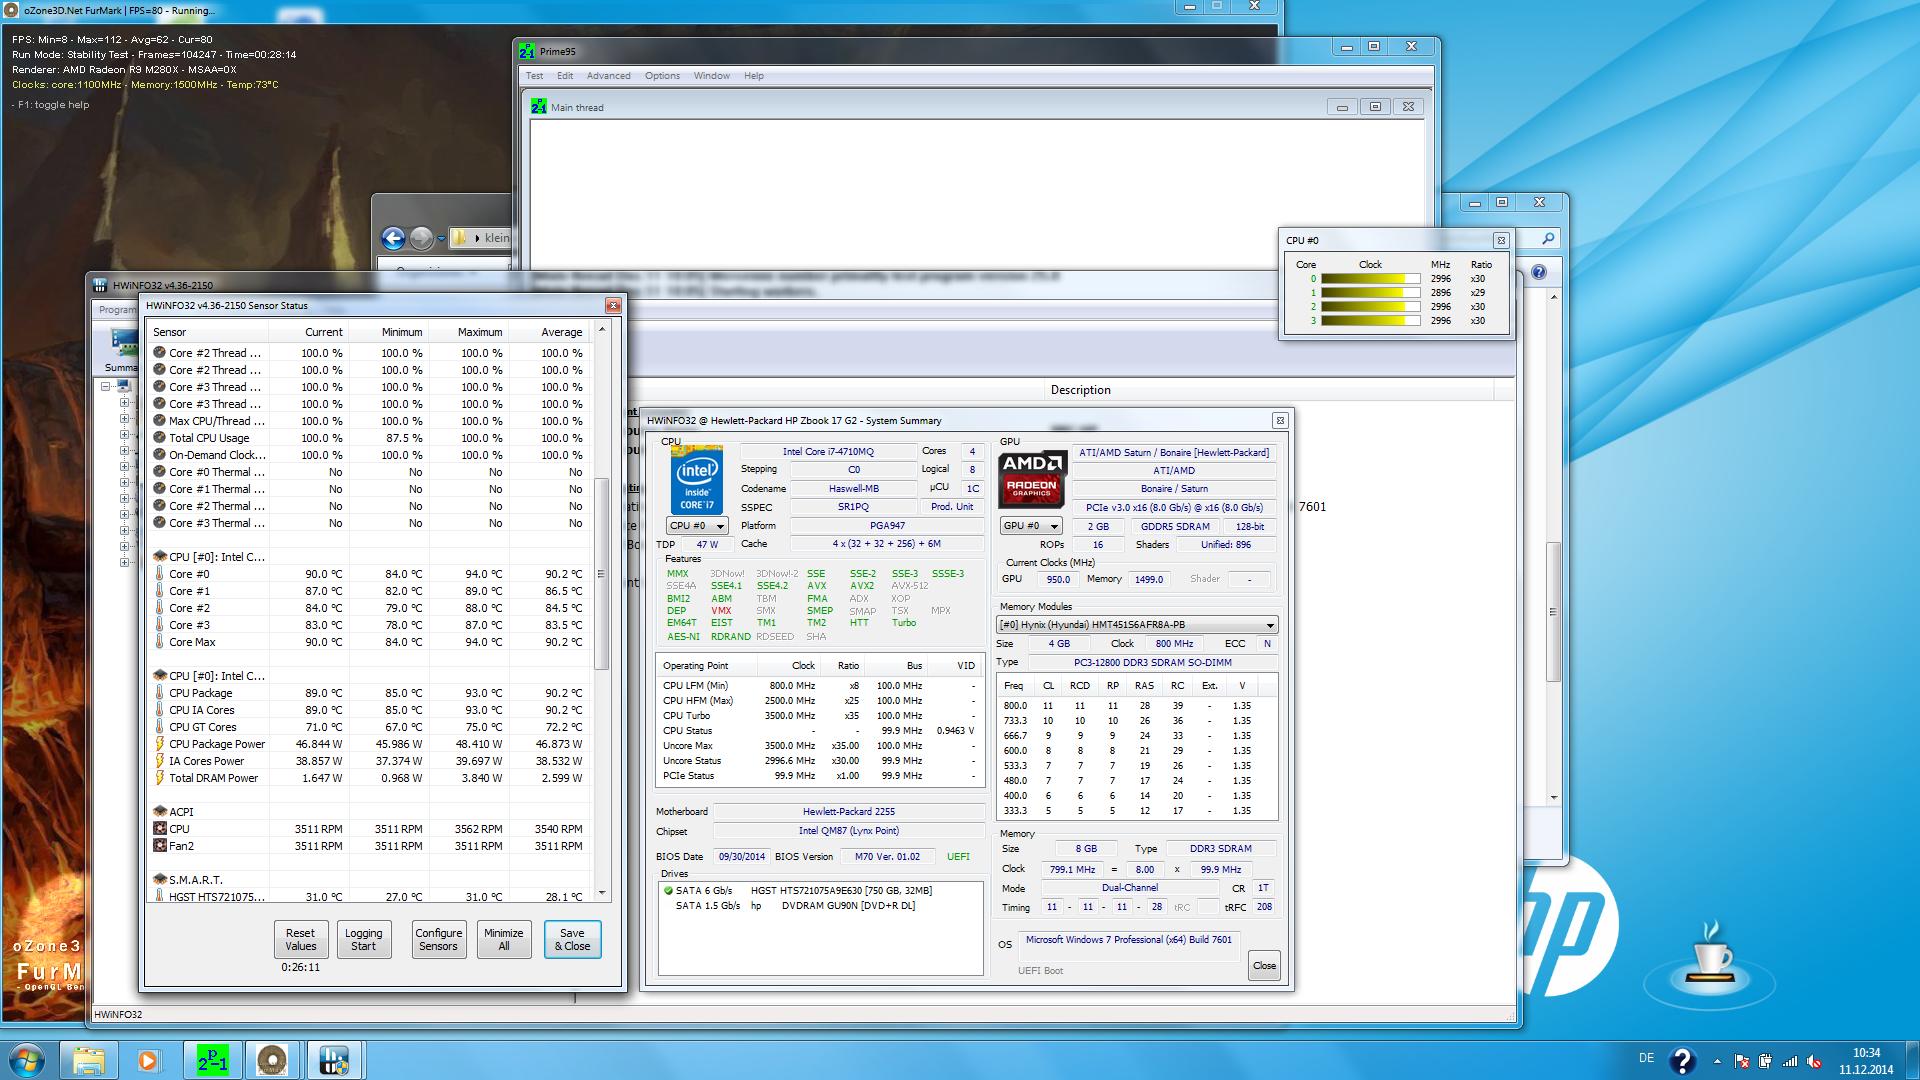Click the volume icon in system tray
The width and height of the screenshot is (1920, 1080).
click(1814, 1062)
